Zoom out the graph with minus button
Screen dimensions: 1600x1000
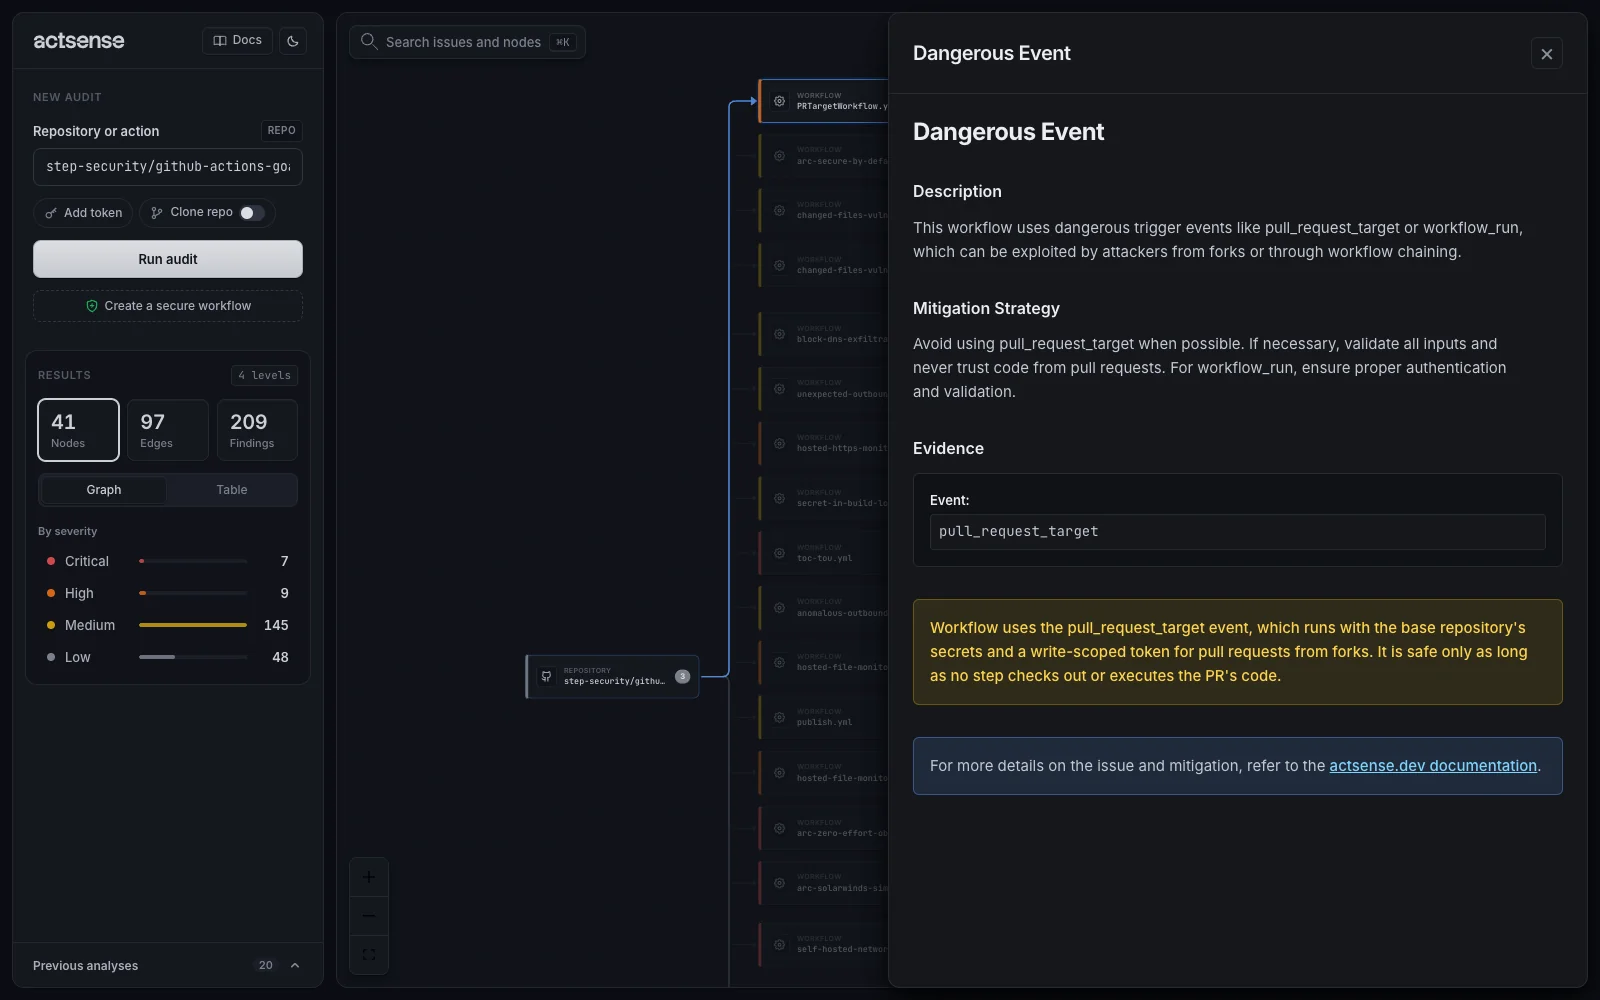[x=368, y=916]
